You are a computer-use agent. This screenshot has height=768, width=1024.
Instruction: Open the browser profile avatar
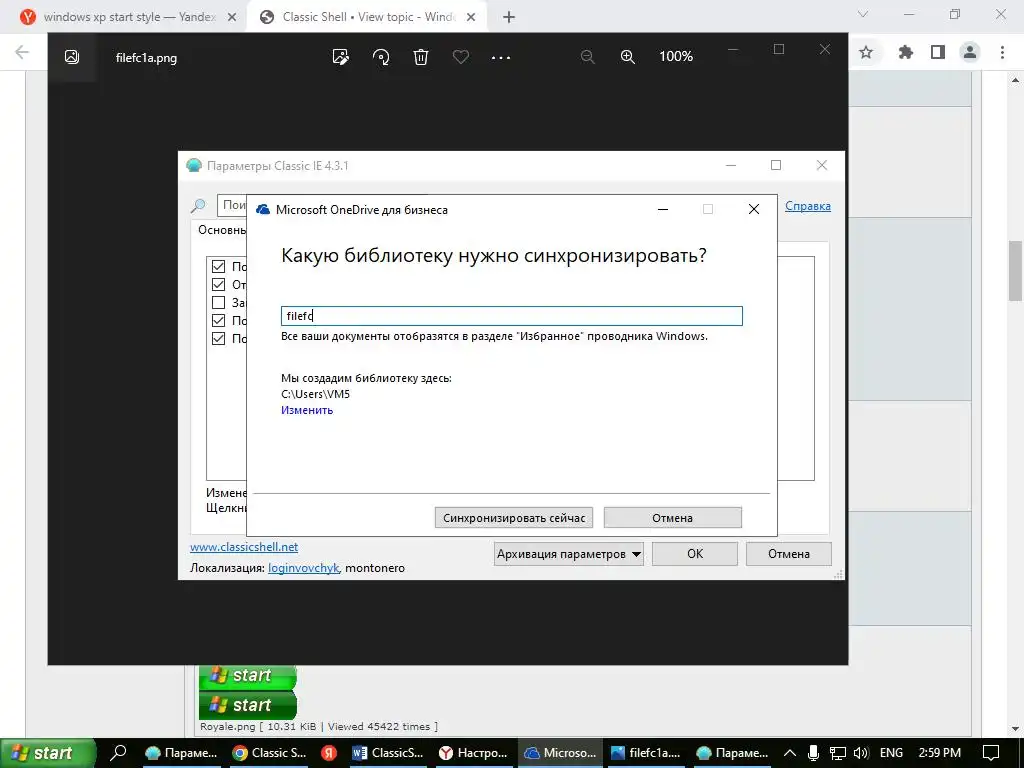click(x=970, y=52)
